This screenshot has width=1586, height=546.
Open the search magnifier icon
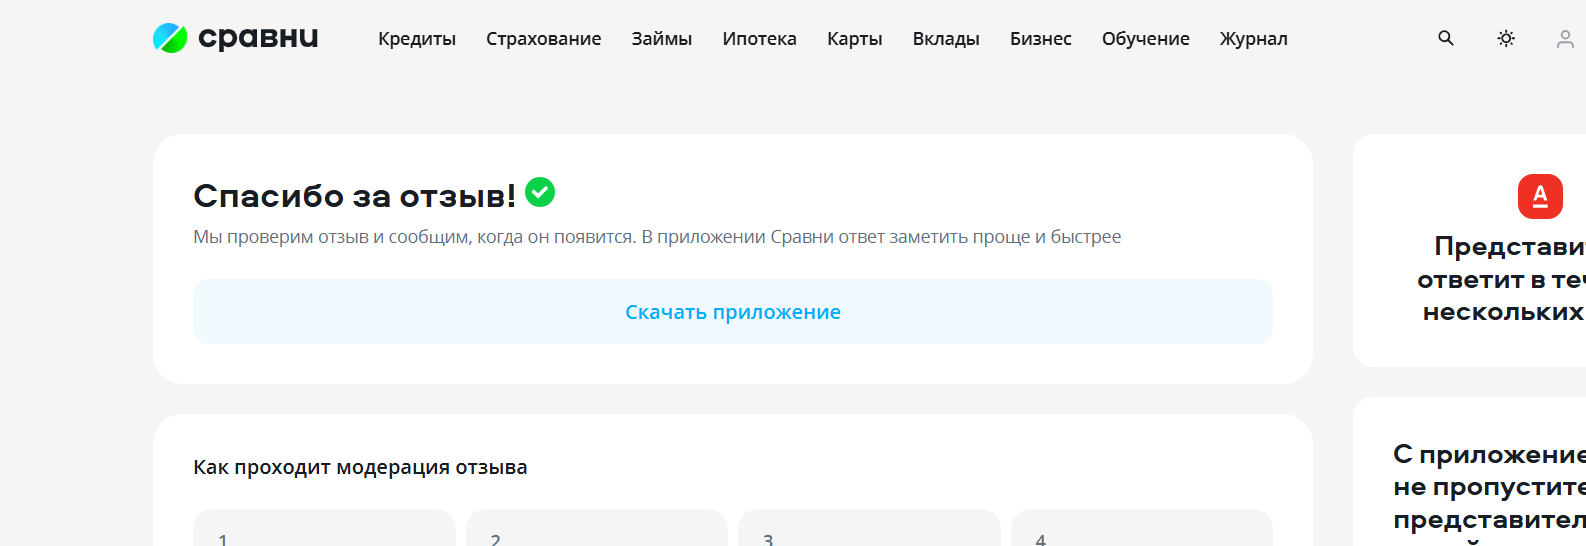pos(1445,38)
